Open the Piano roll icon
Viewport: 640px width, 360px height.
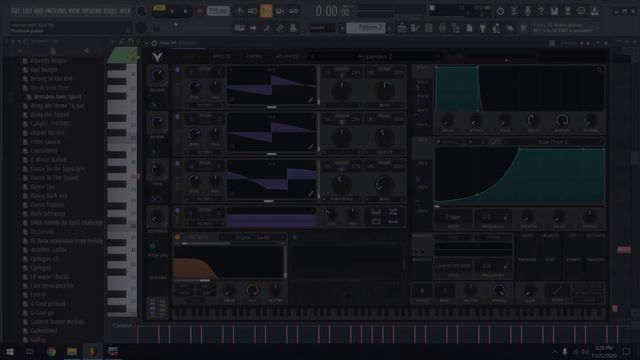pos(415,28)
